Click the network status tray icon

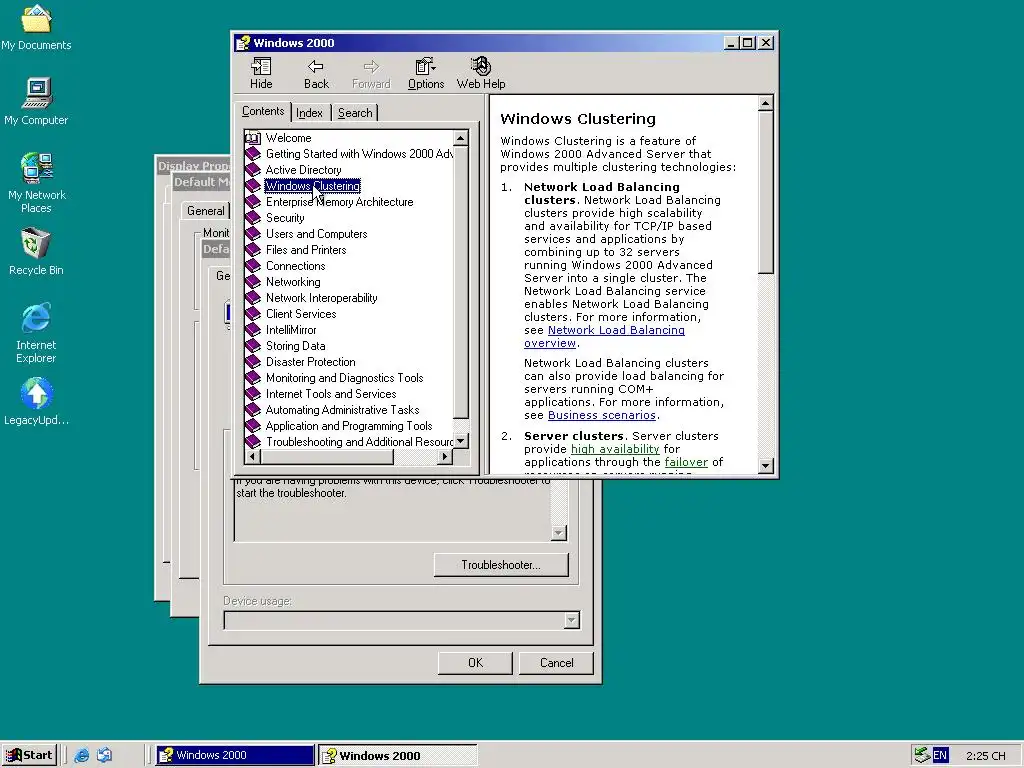922,756
